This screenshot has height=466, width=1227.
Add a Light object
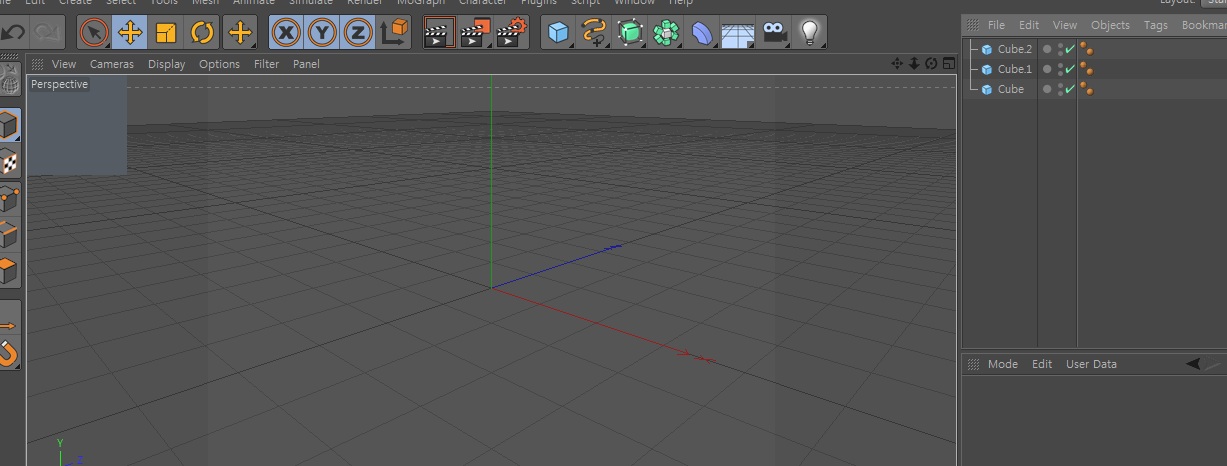click(x=810, y=32)
